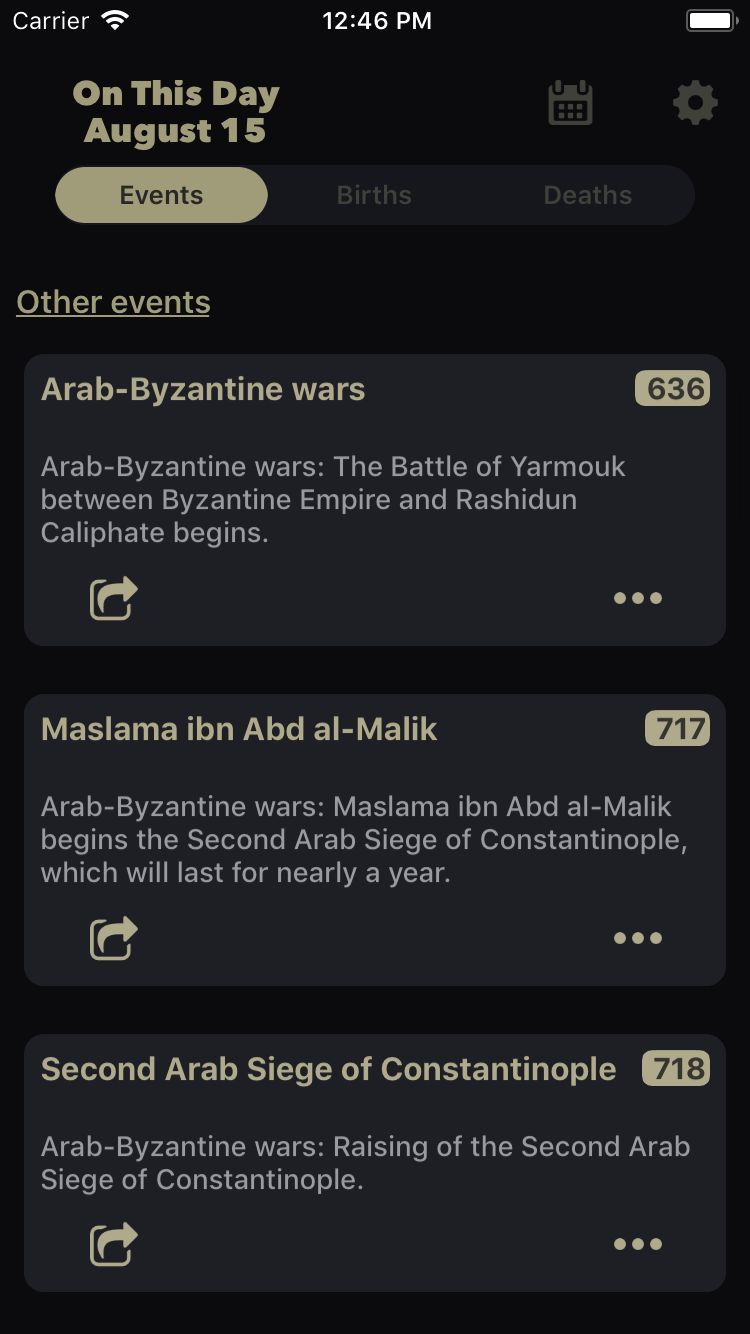Open the calendar date picker
750x1334 pixels.
pyautogui.click(x=571, y=104)
